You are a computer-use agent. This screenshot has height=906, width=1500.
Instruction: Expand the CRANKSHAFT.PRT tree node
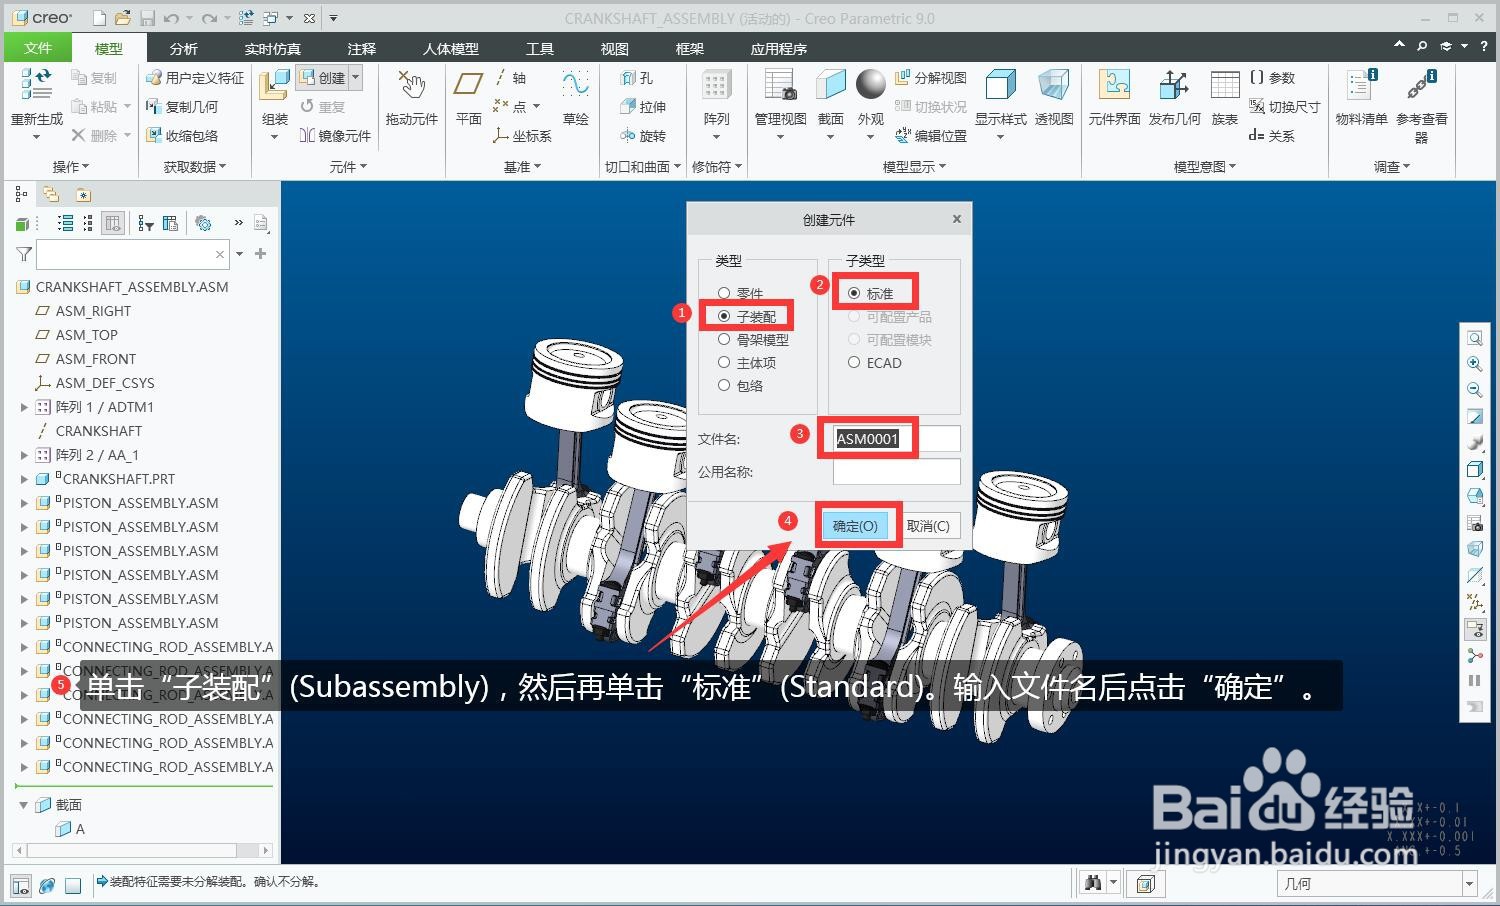[24, 479]
